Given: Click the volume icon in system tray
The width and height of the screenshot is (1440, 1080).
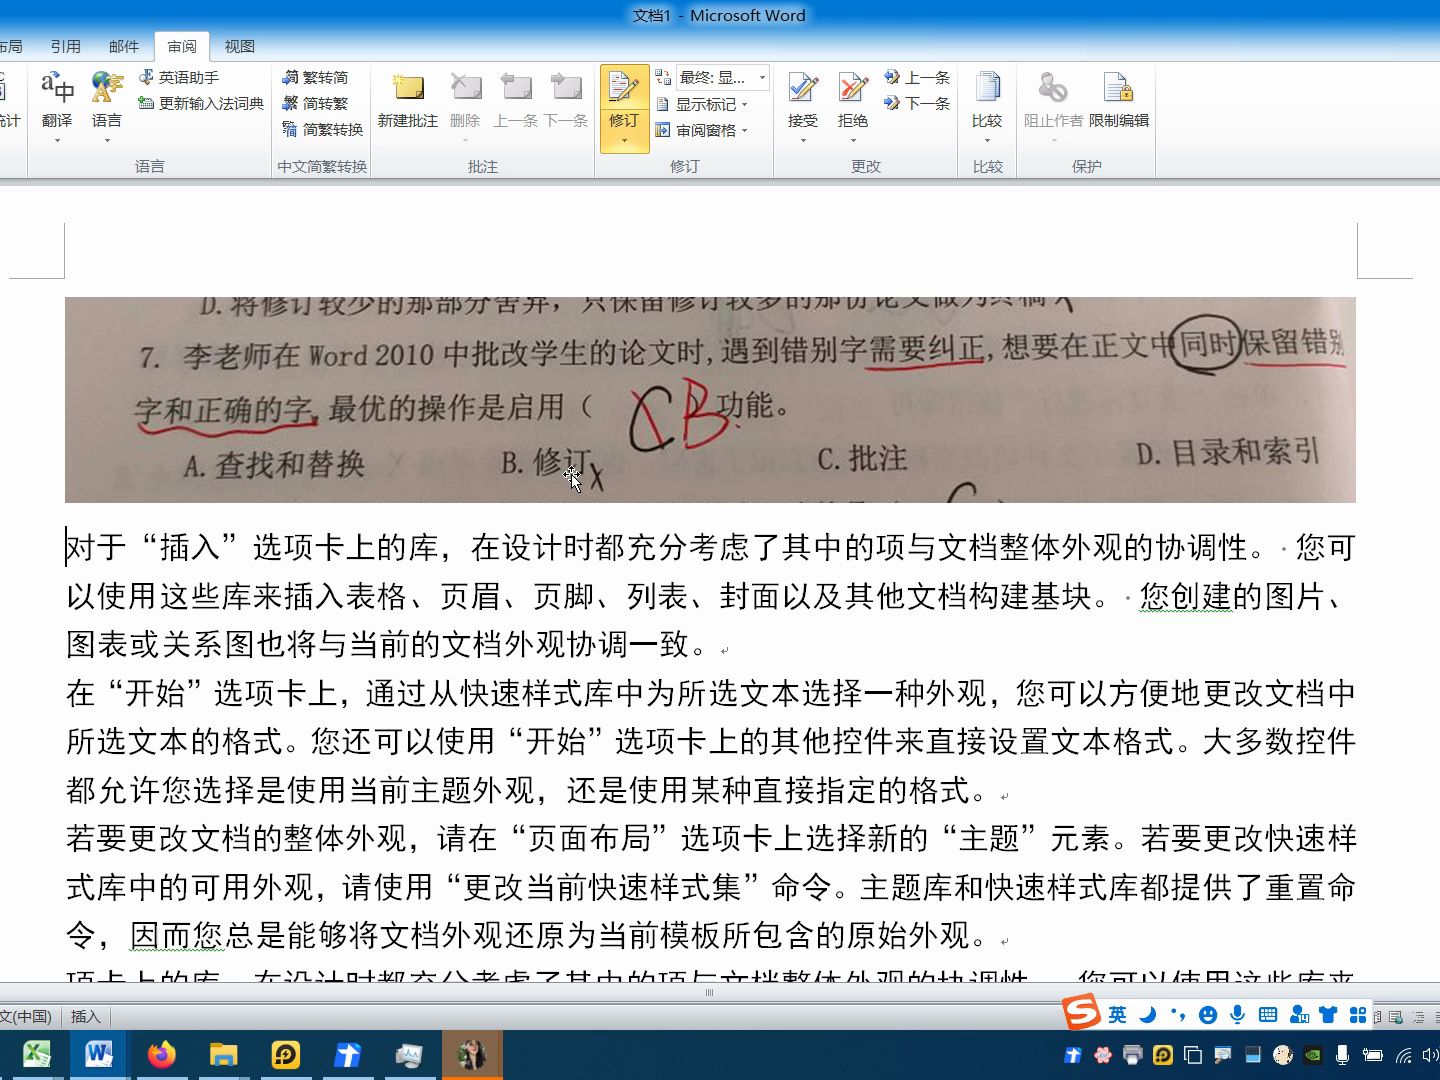Looking at the screenshot, I should click(x=1430, y=1055).
